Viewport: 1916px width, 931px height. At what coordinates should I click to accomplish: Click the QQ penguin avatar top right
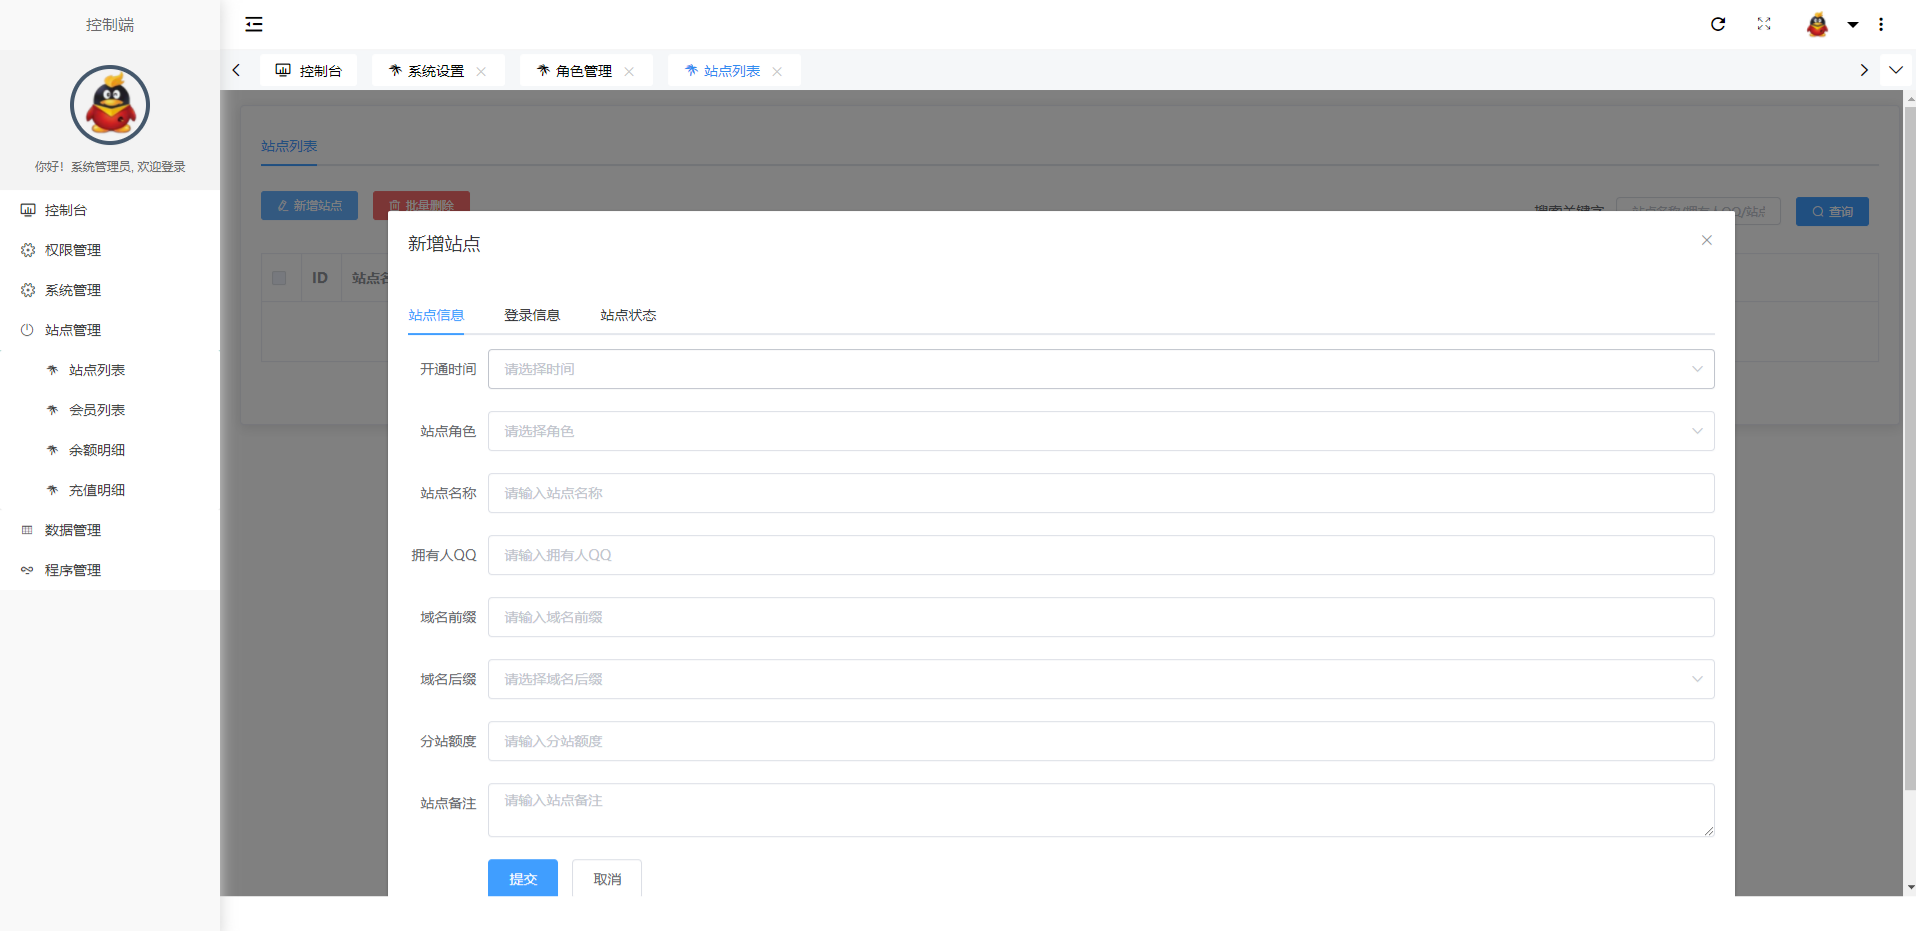click(x=1818, y=24)
